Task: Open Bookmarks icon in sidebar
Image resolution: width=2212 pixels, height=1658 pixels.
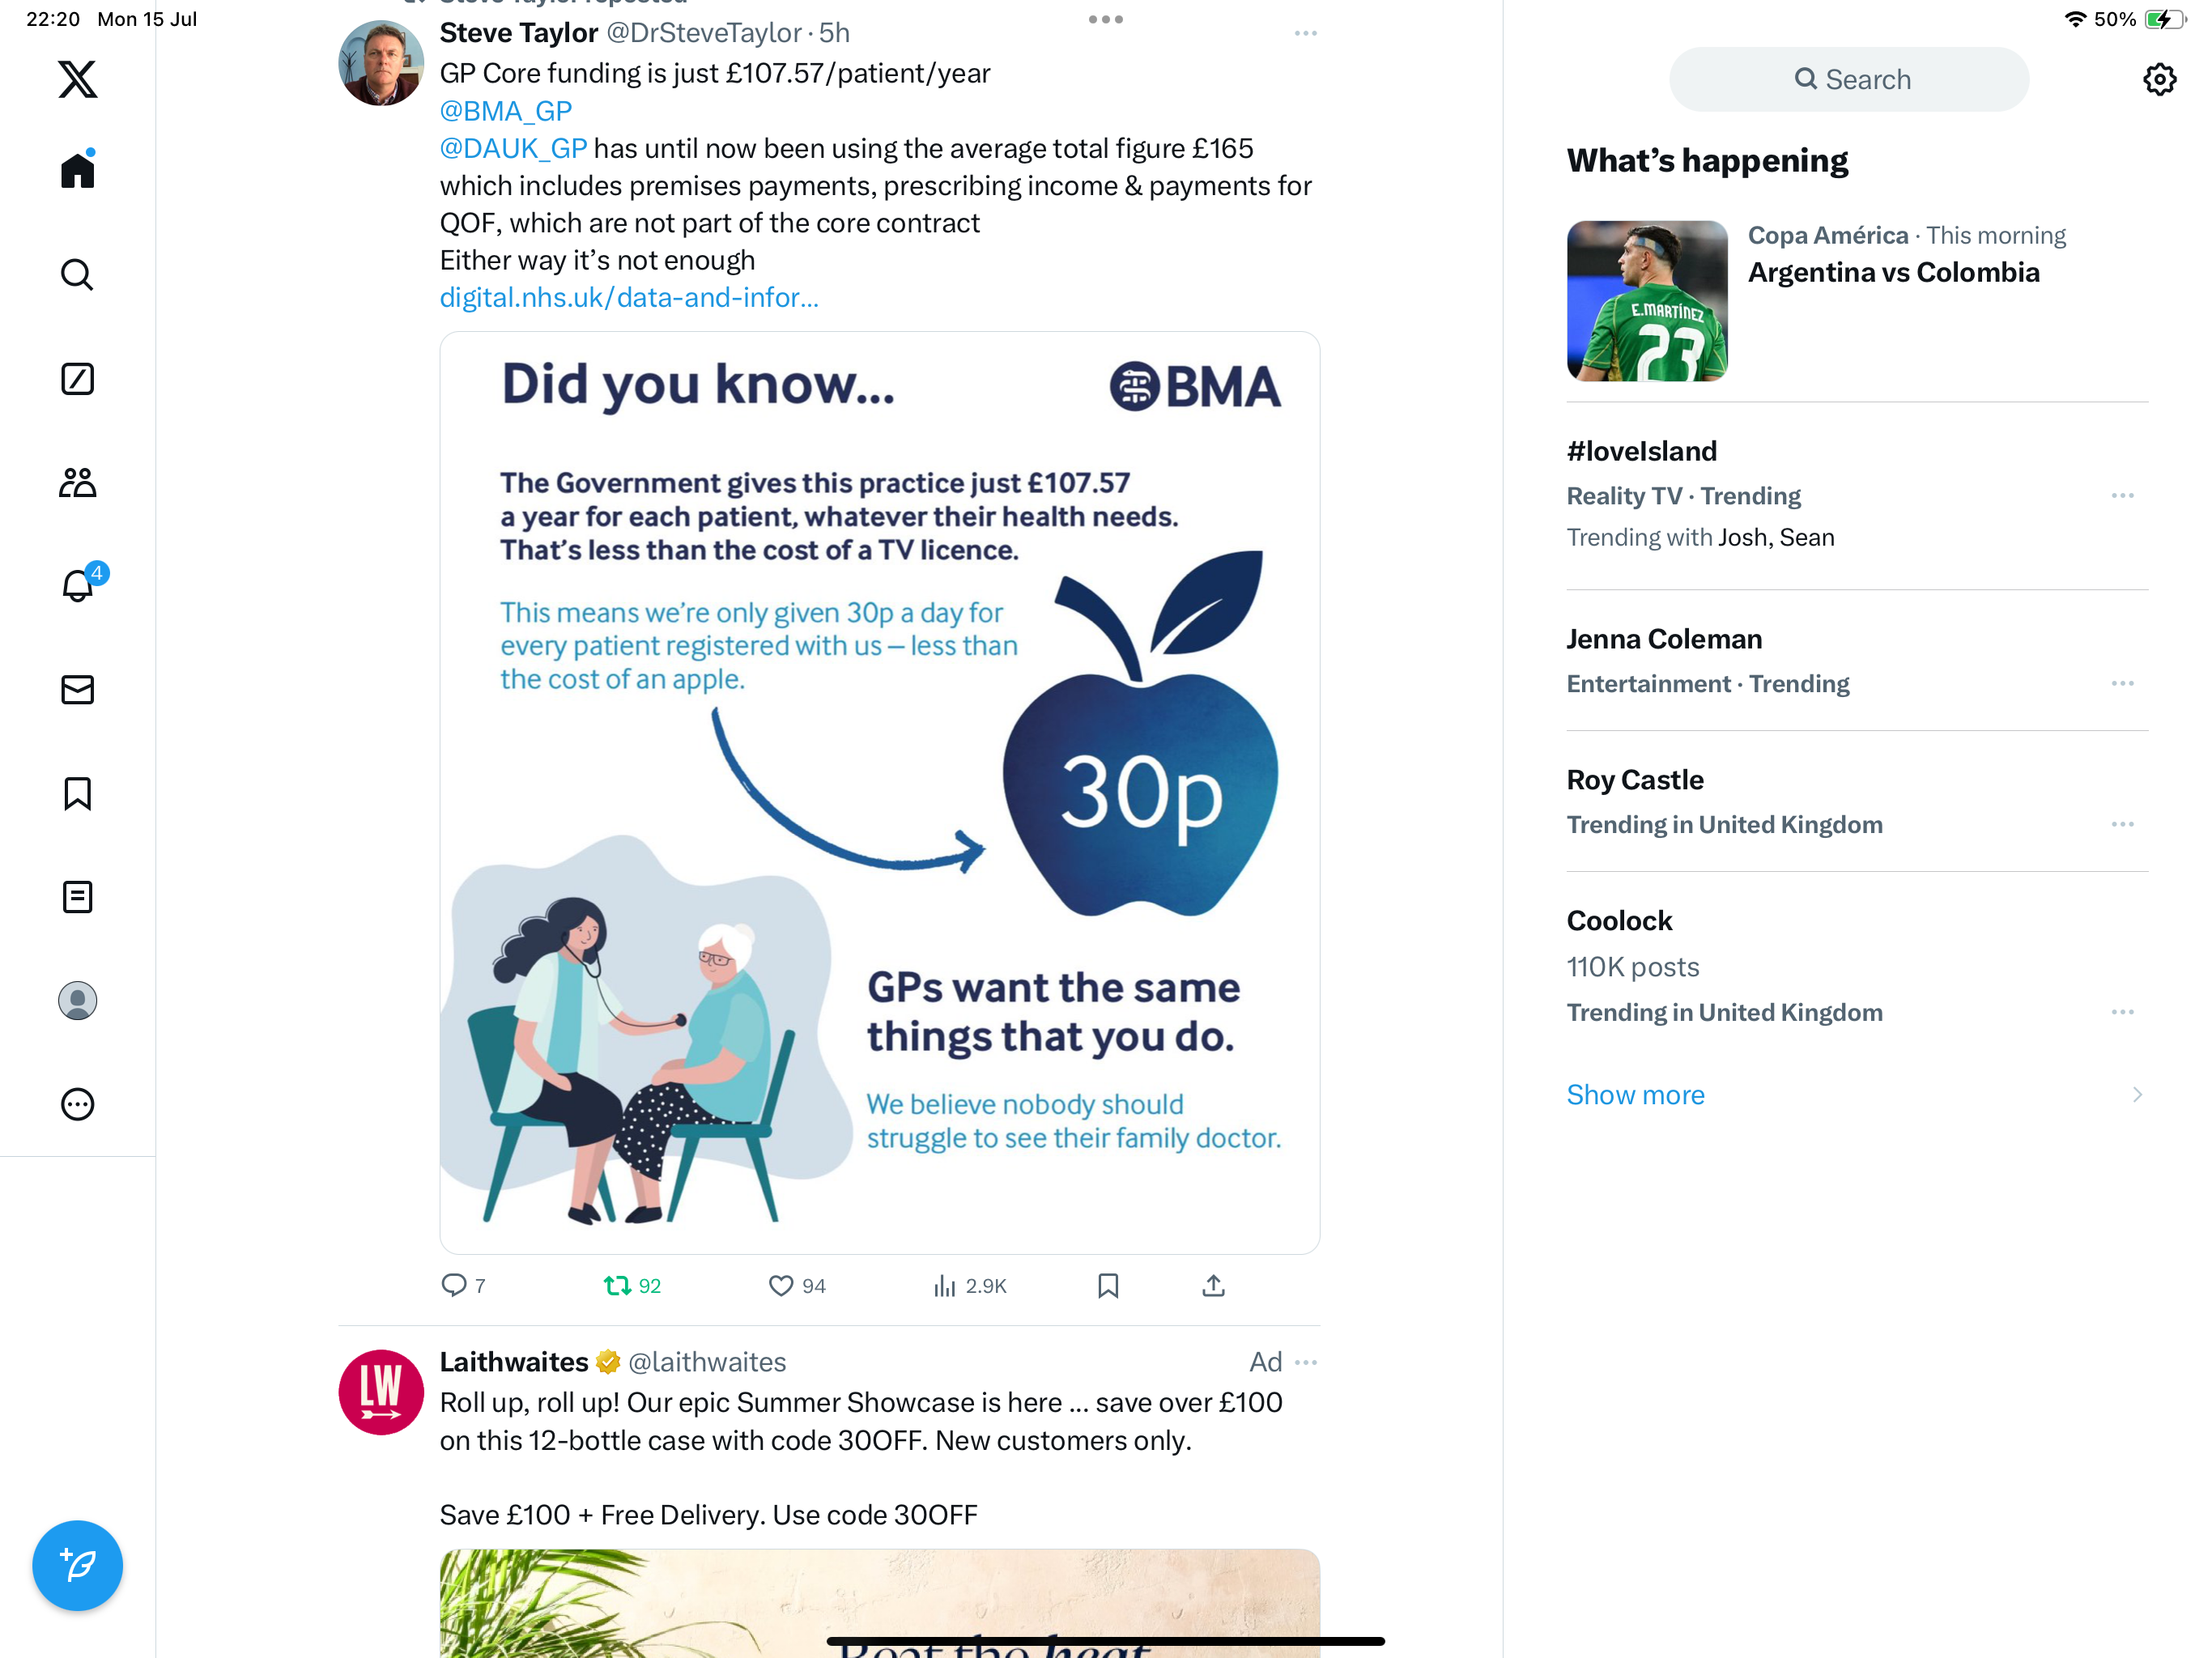Action: 77,794
